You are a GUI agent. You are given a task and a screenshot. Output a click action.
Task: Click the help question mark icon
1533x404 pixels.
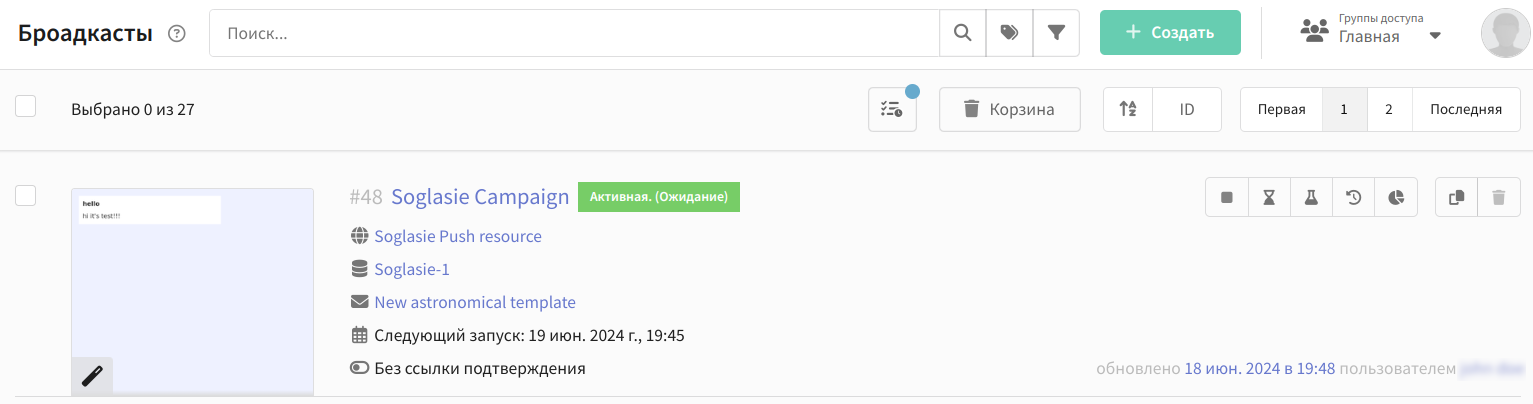pos(177,34)
